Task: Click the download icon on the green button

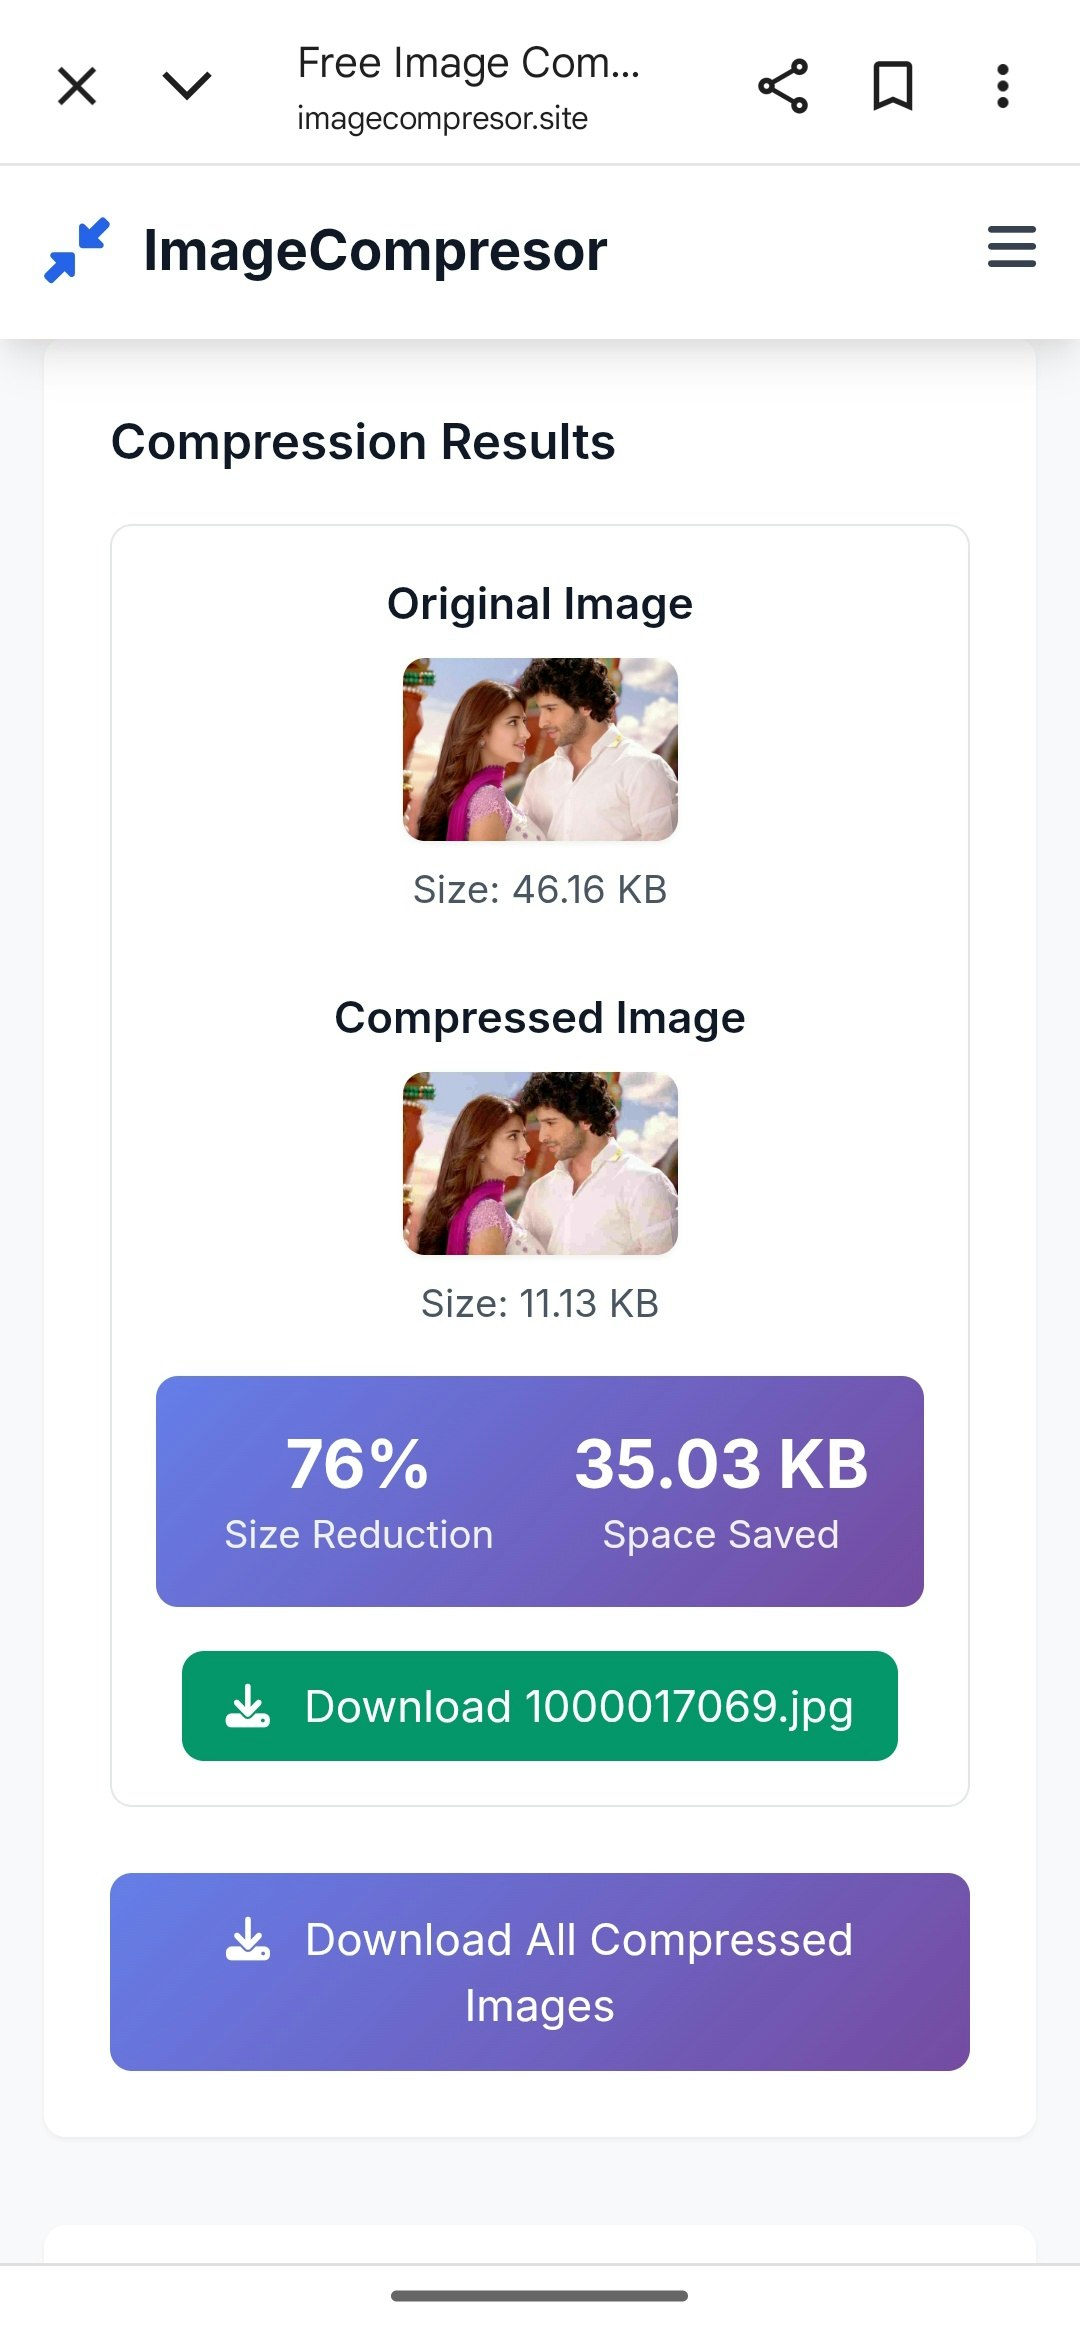Action: point(249,1706)
